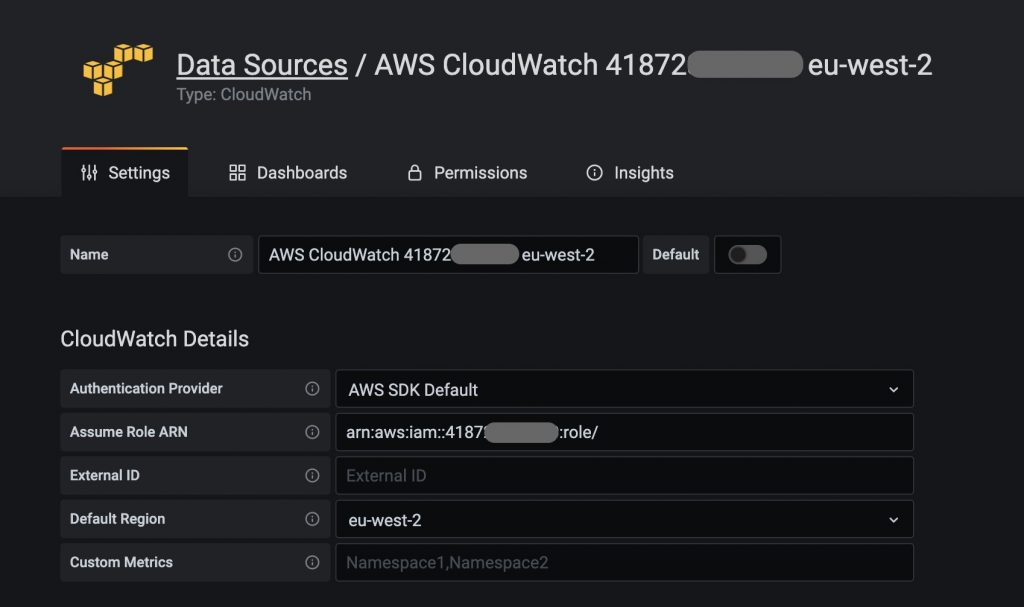Click the data source Name input field

click(x=449, y=255)
